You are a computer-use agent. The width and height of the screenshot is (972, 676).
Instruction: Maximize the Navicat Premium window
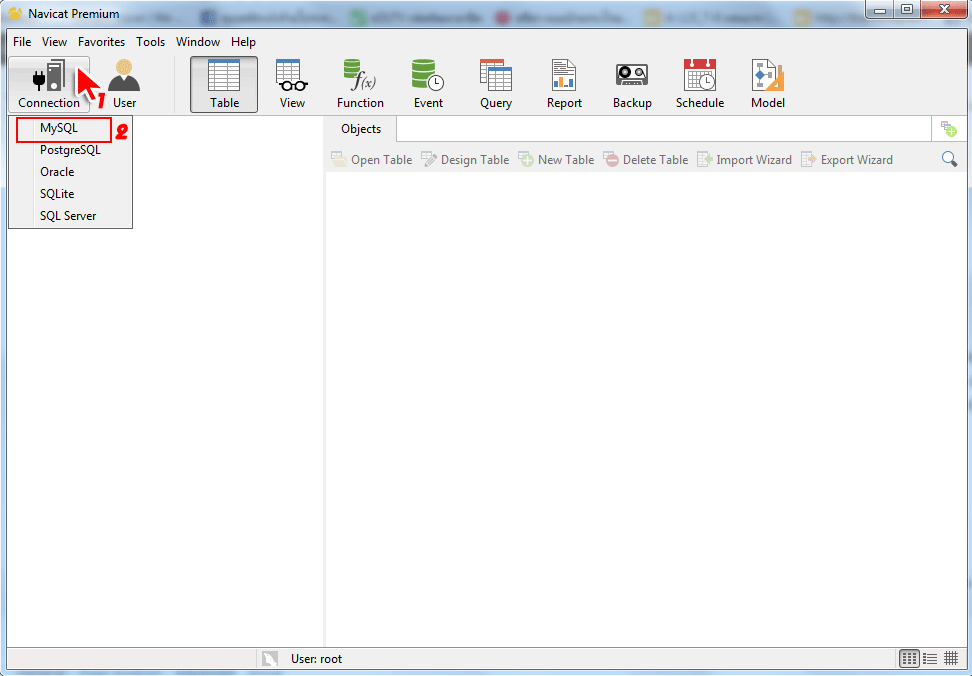click(907, 10)
